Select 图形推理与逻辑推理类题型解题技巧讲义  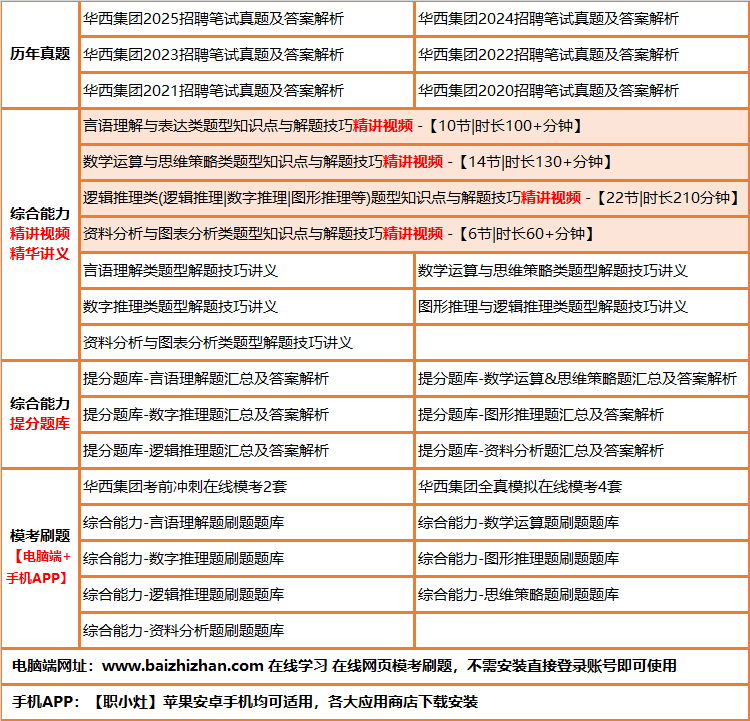coord(582,307)
